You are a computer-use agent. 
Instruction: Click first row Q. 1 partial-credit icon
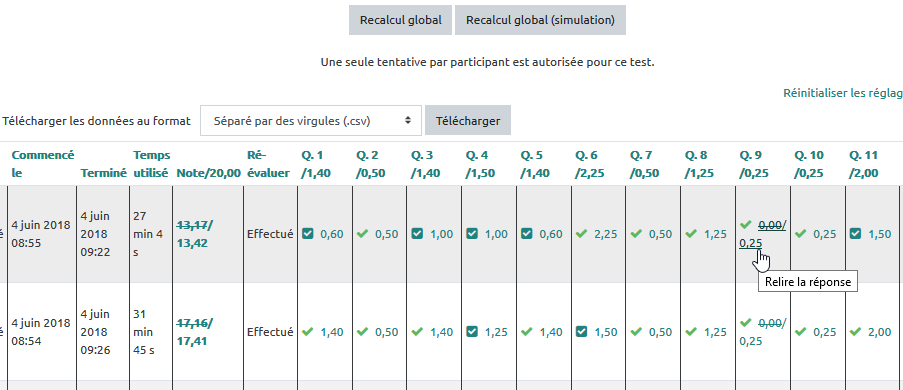point(308,233)
